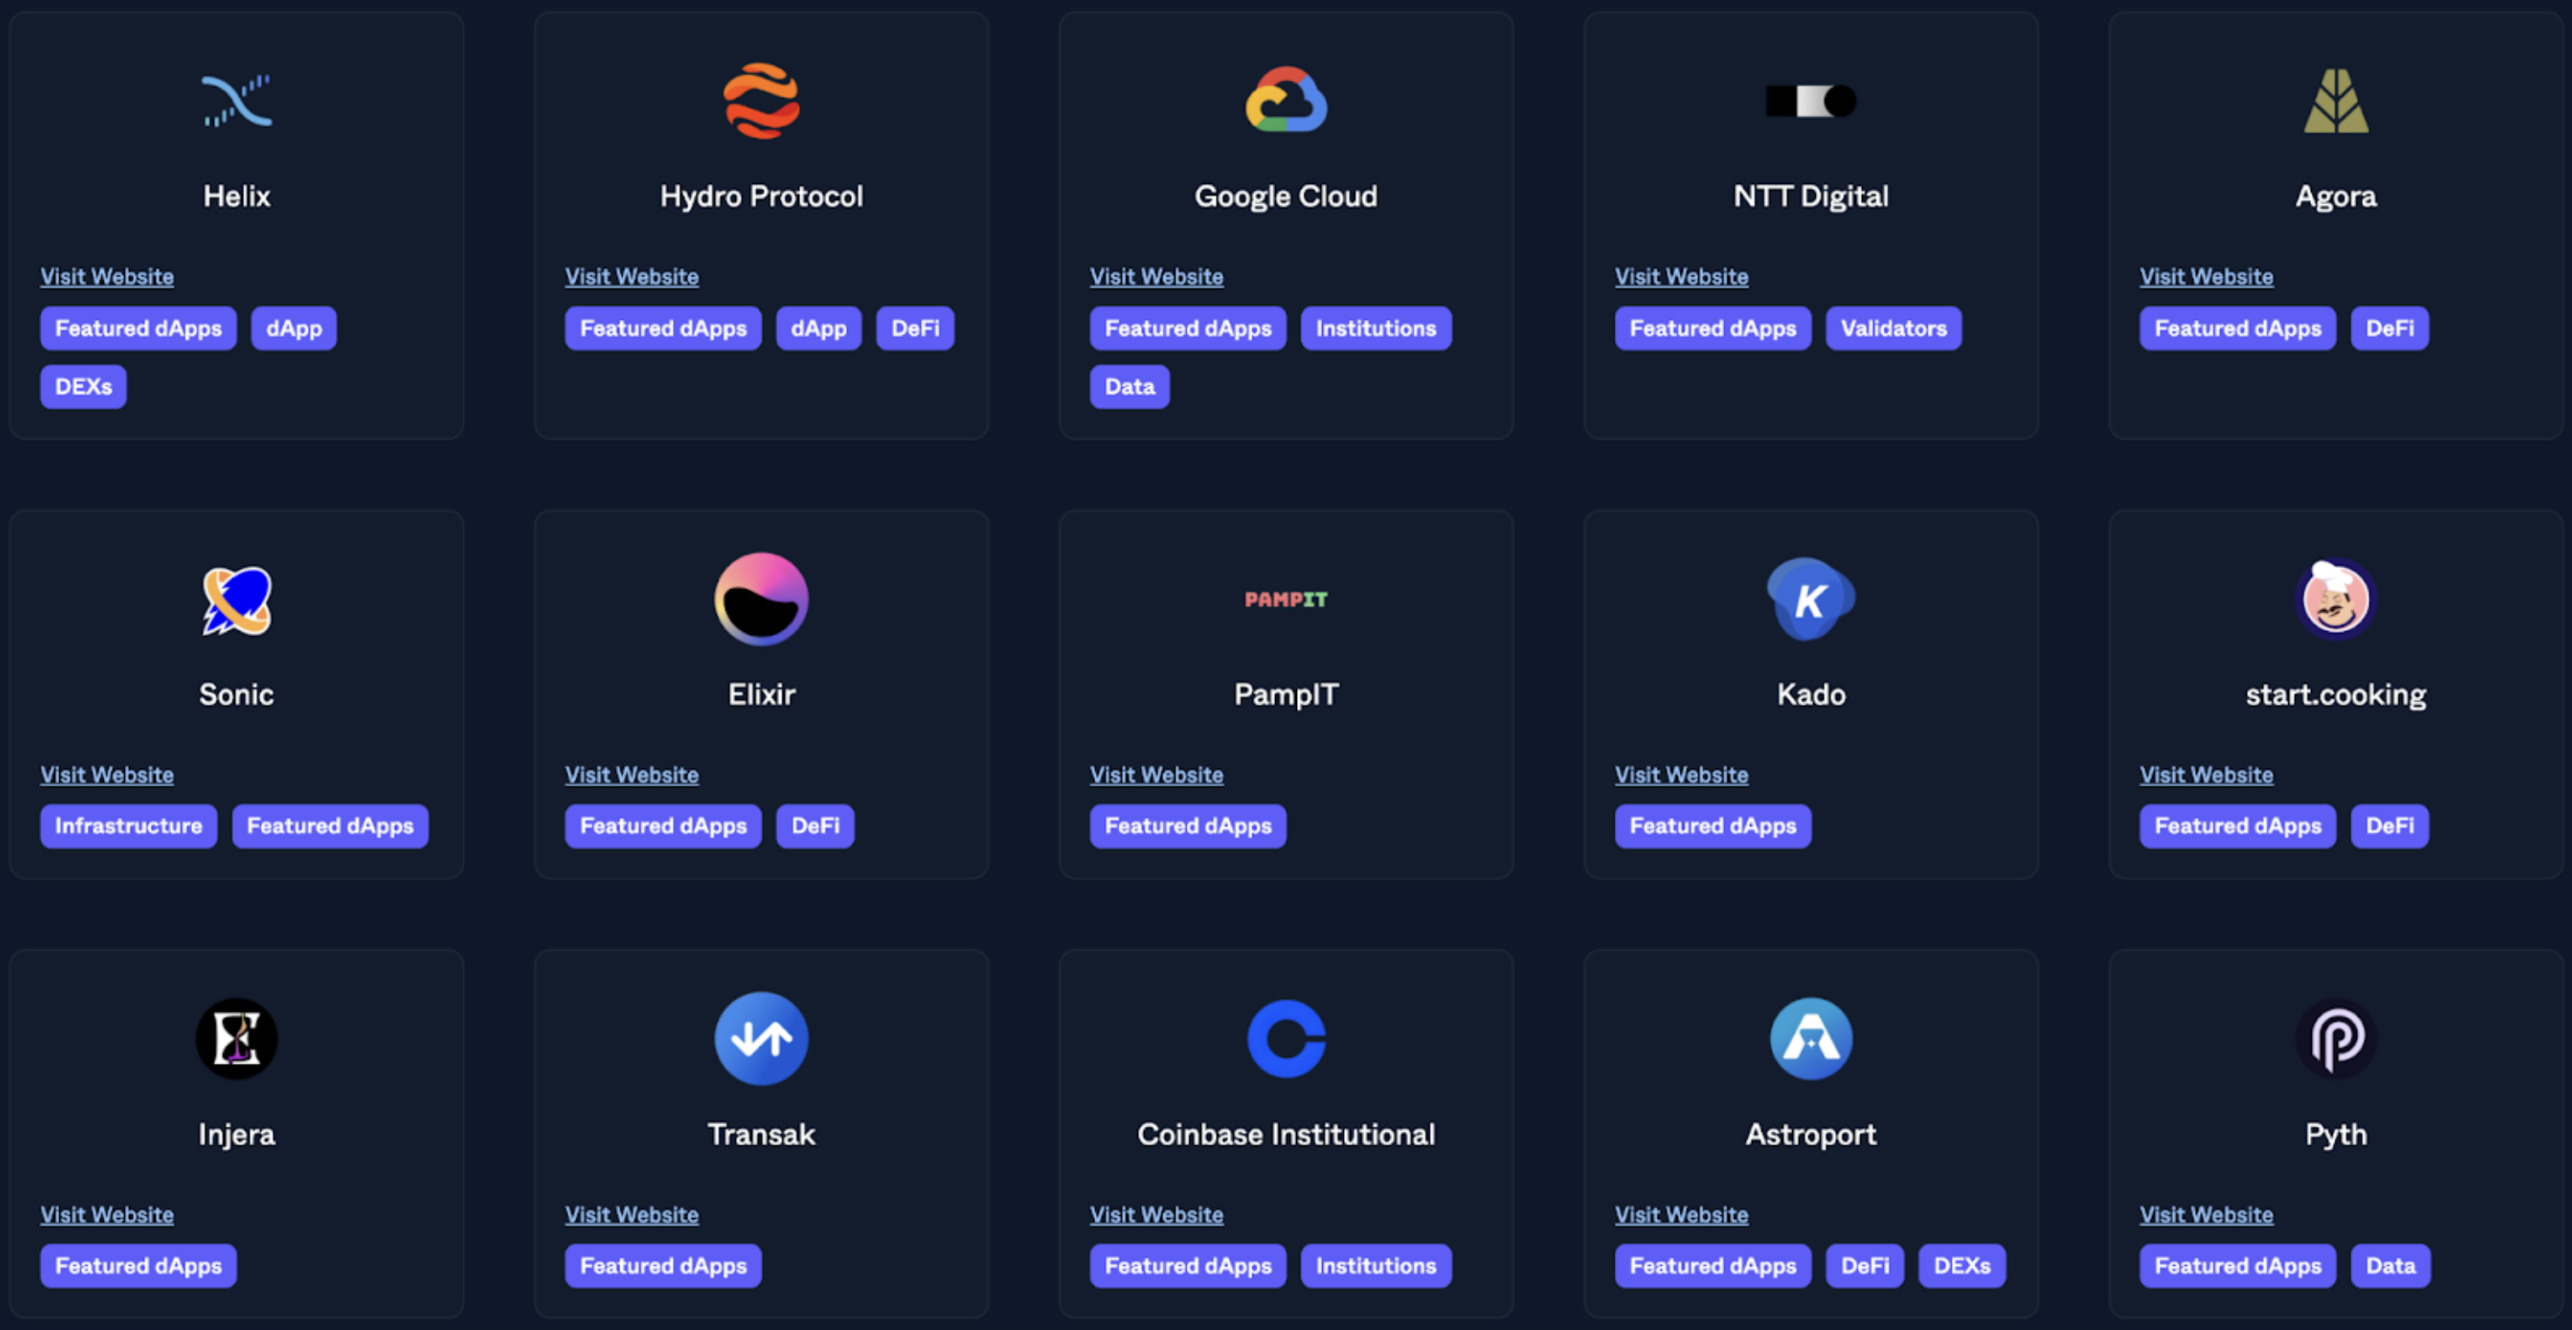This screenshot has width=2572, height=1330.
Task: Select the Data tag on Google Cloud card
Action: coord(1130,386)
